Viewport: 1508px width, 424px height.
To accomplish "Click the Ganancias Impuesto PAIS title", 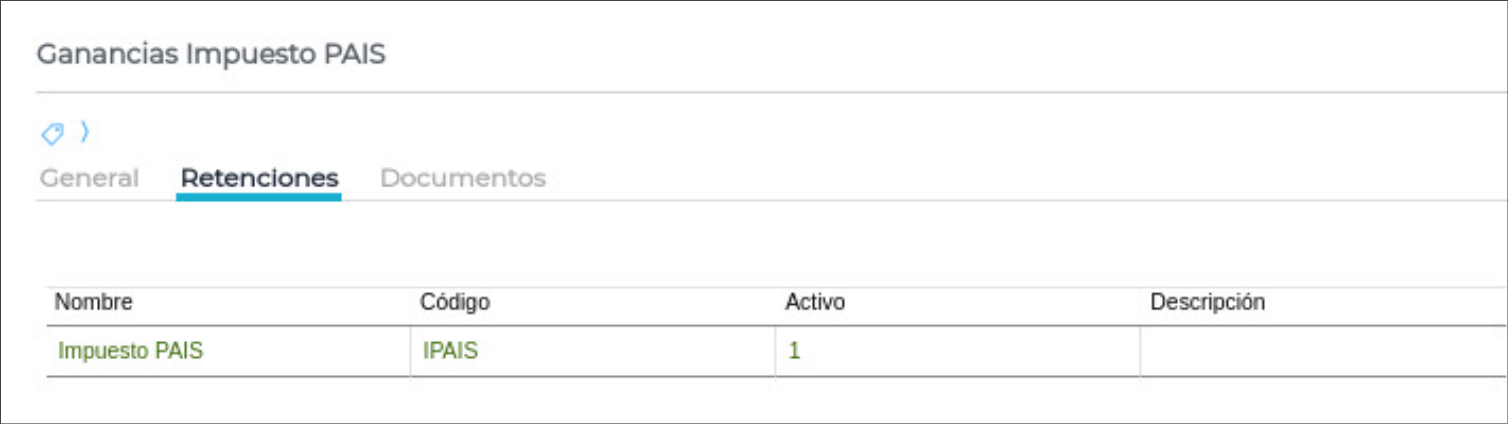I will click(x=211, y=54).
